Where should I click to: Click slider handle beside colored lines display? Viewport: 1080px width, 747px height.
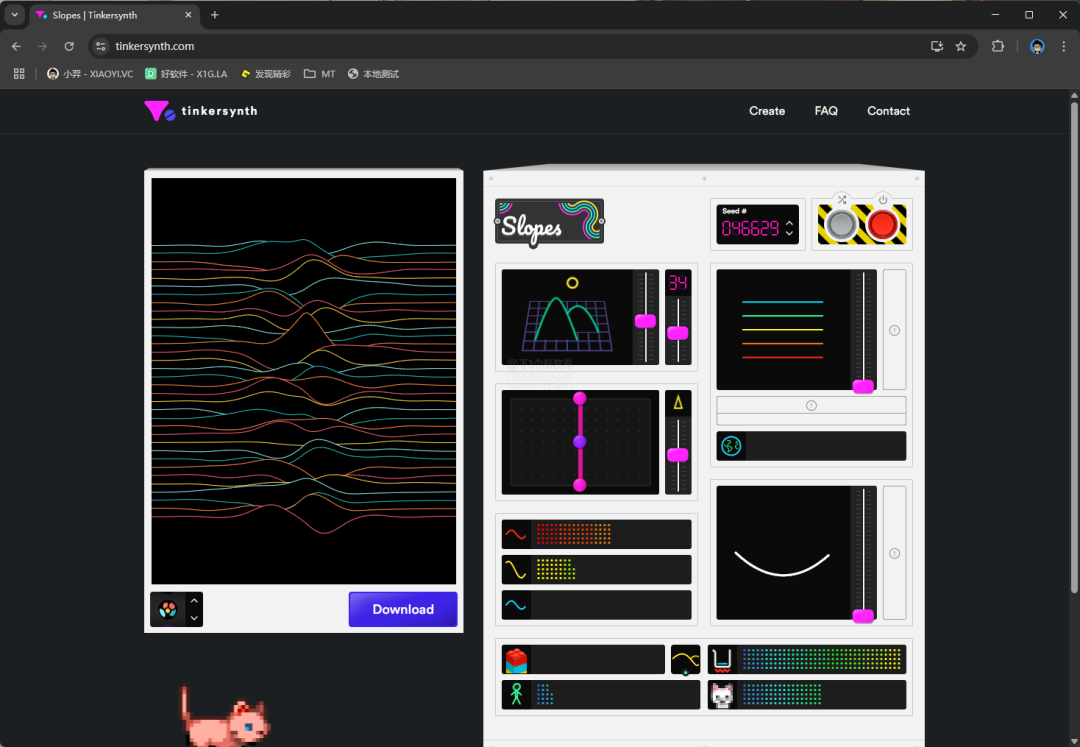pyautogui.click(x=863, y=386)
